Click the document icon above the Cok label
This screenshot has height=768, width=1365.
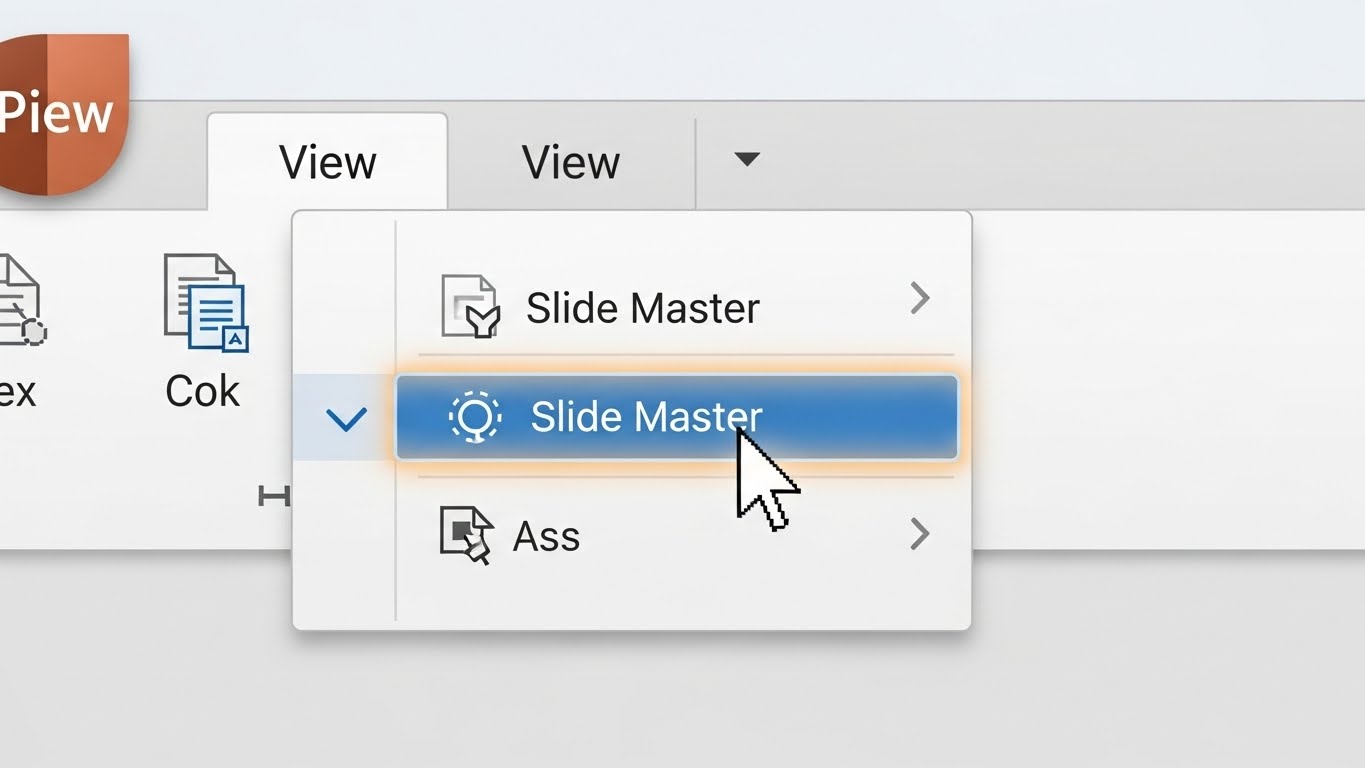click(x=205, y=302)
